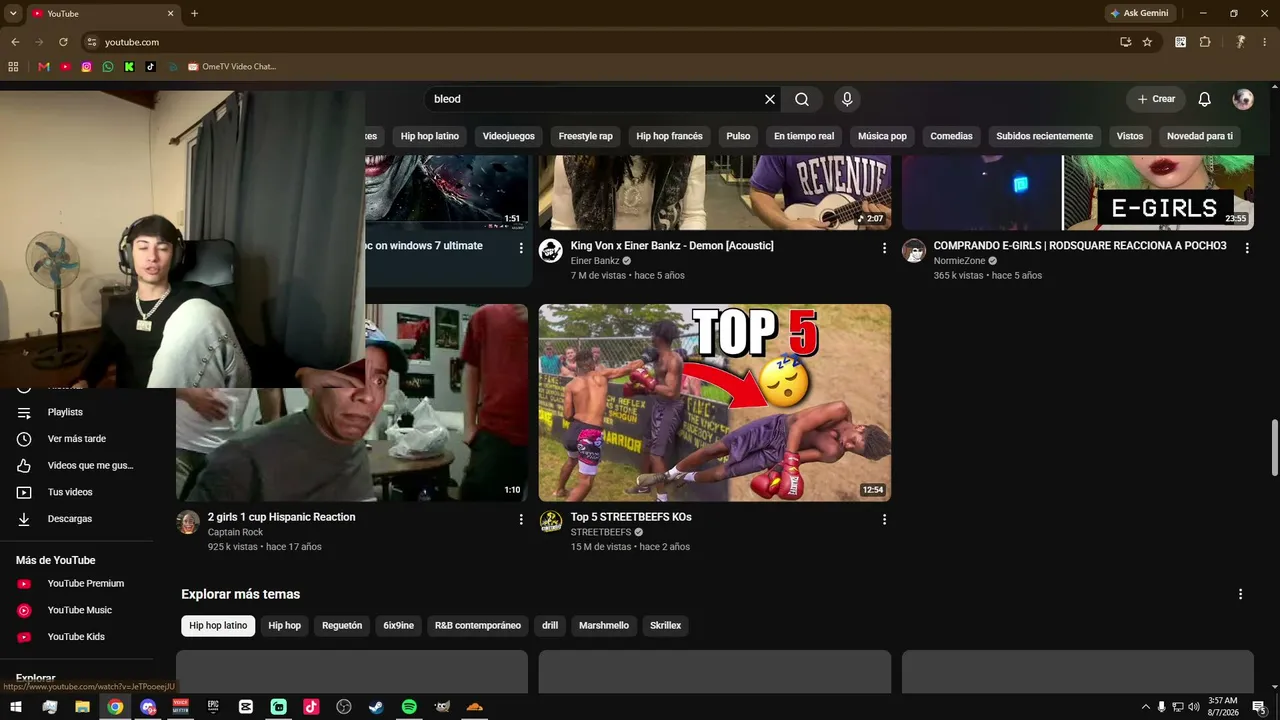
Task: Open the Chrome extensions puzzle icon
Action: [1205, 42]
